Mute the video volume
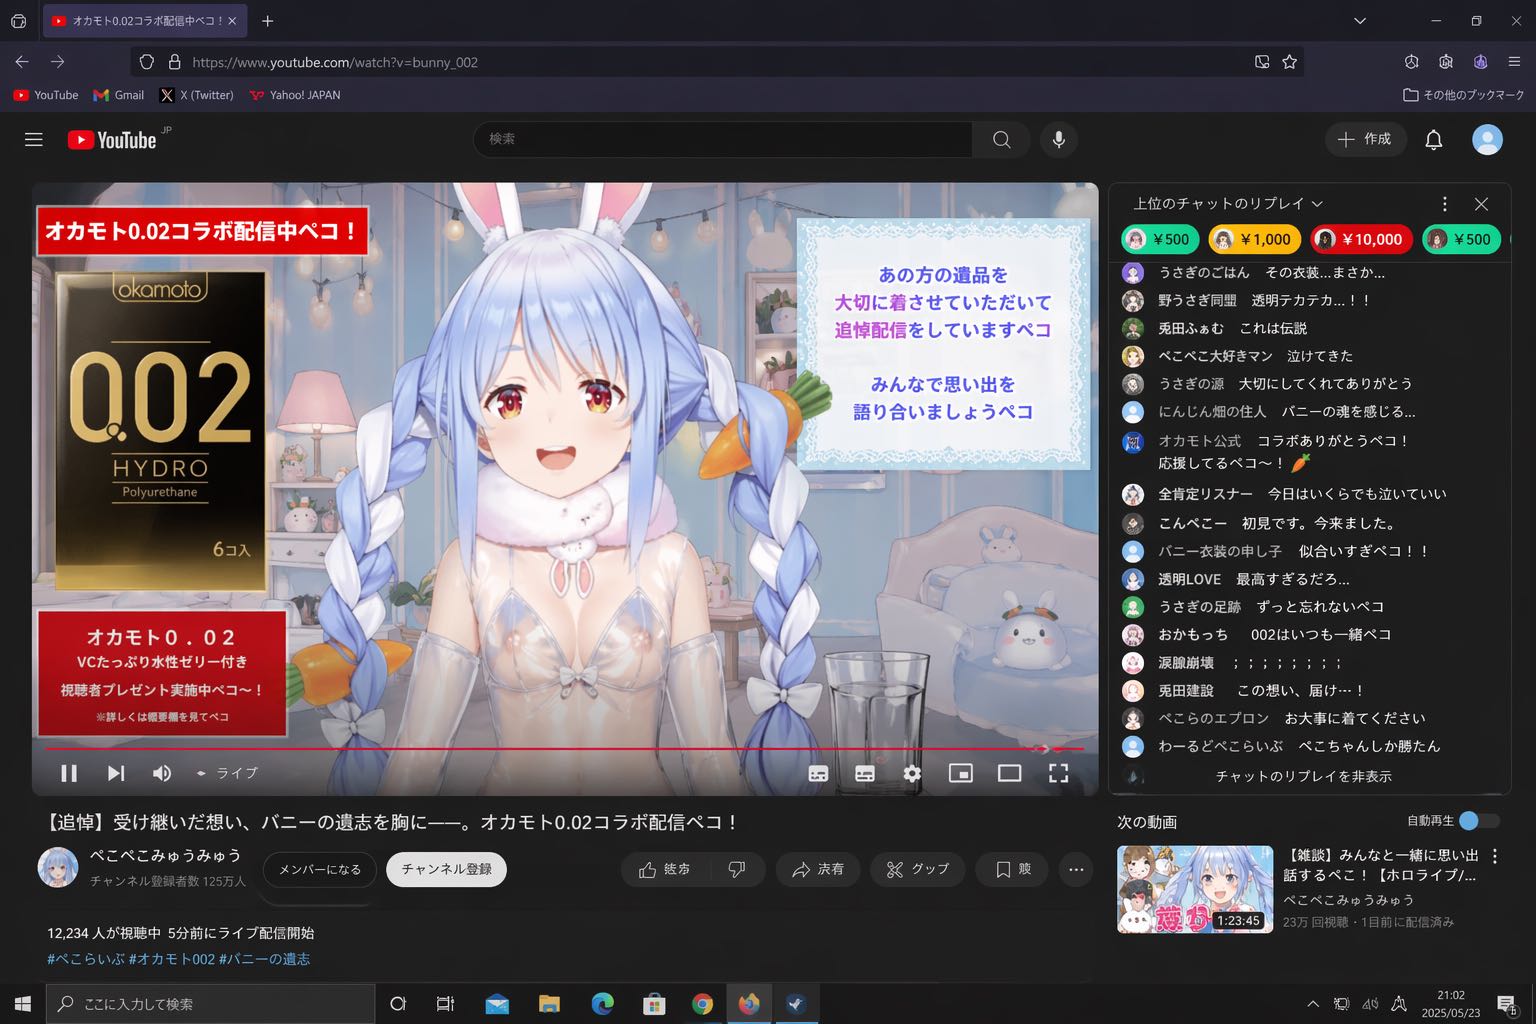 point(161,773)
